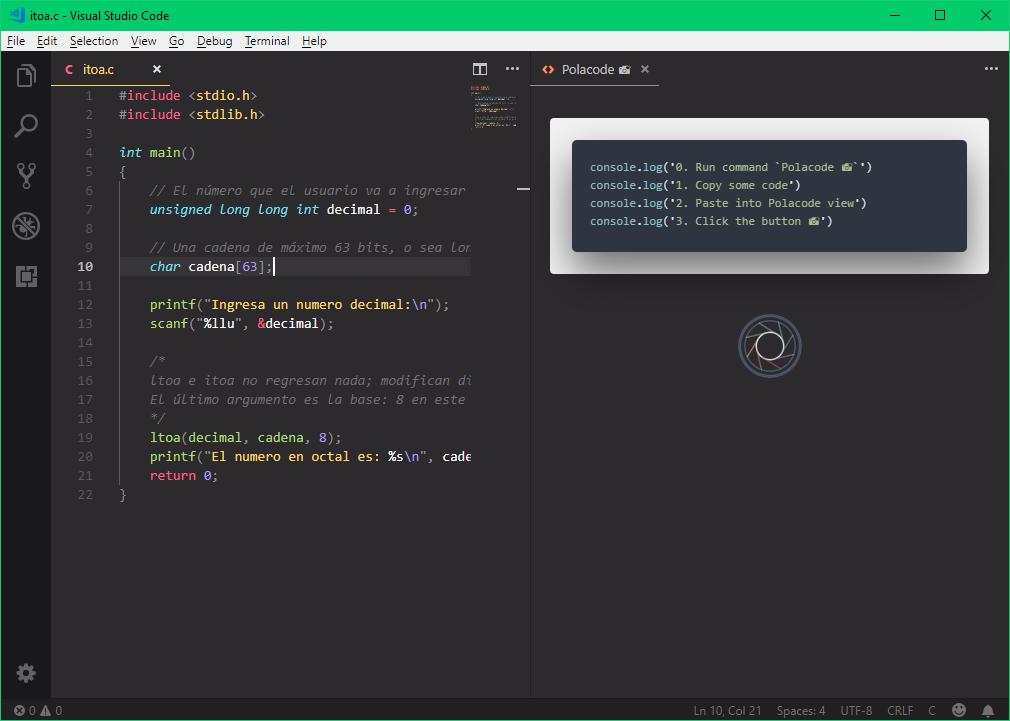Viewport: 1010px width, 721px height.
Task: Open the Edit menu
Action: point(47,41)
